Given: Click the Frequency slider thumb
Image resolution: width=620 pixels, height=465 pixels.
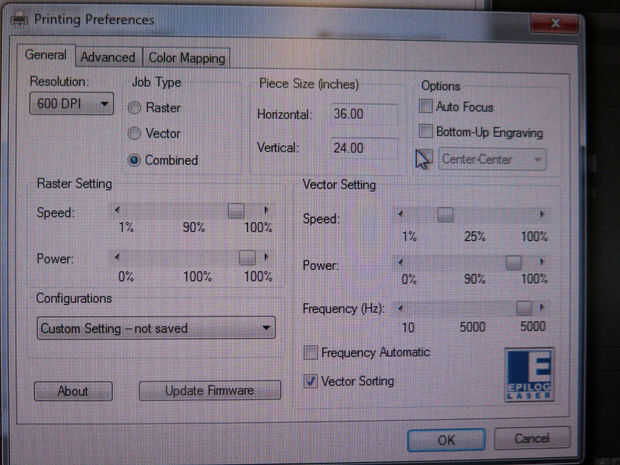Looking at the screenshot, I should pos(524,308).
